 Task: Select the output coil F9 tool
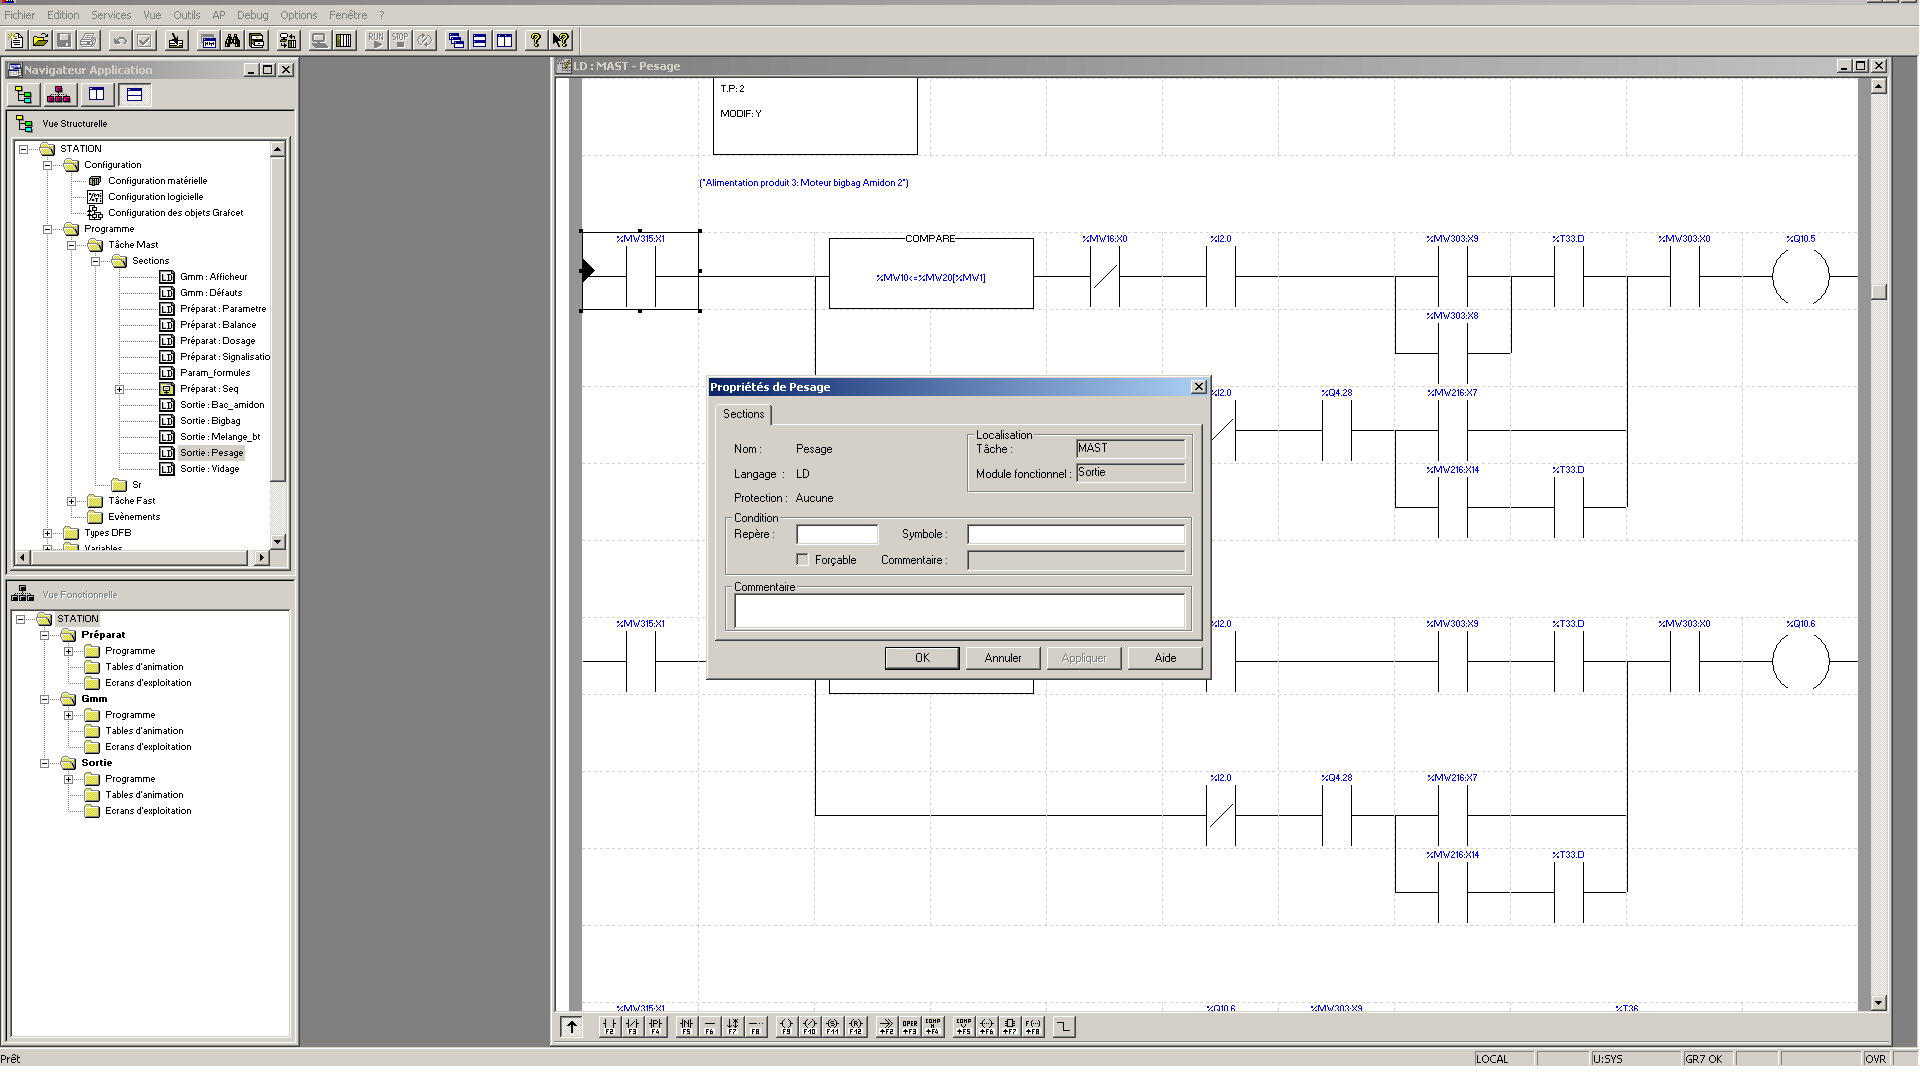(x=786, y=1026)
